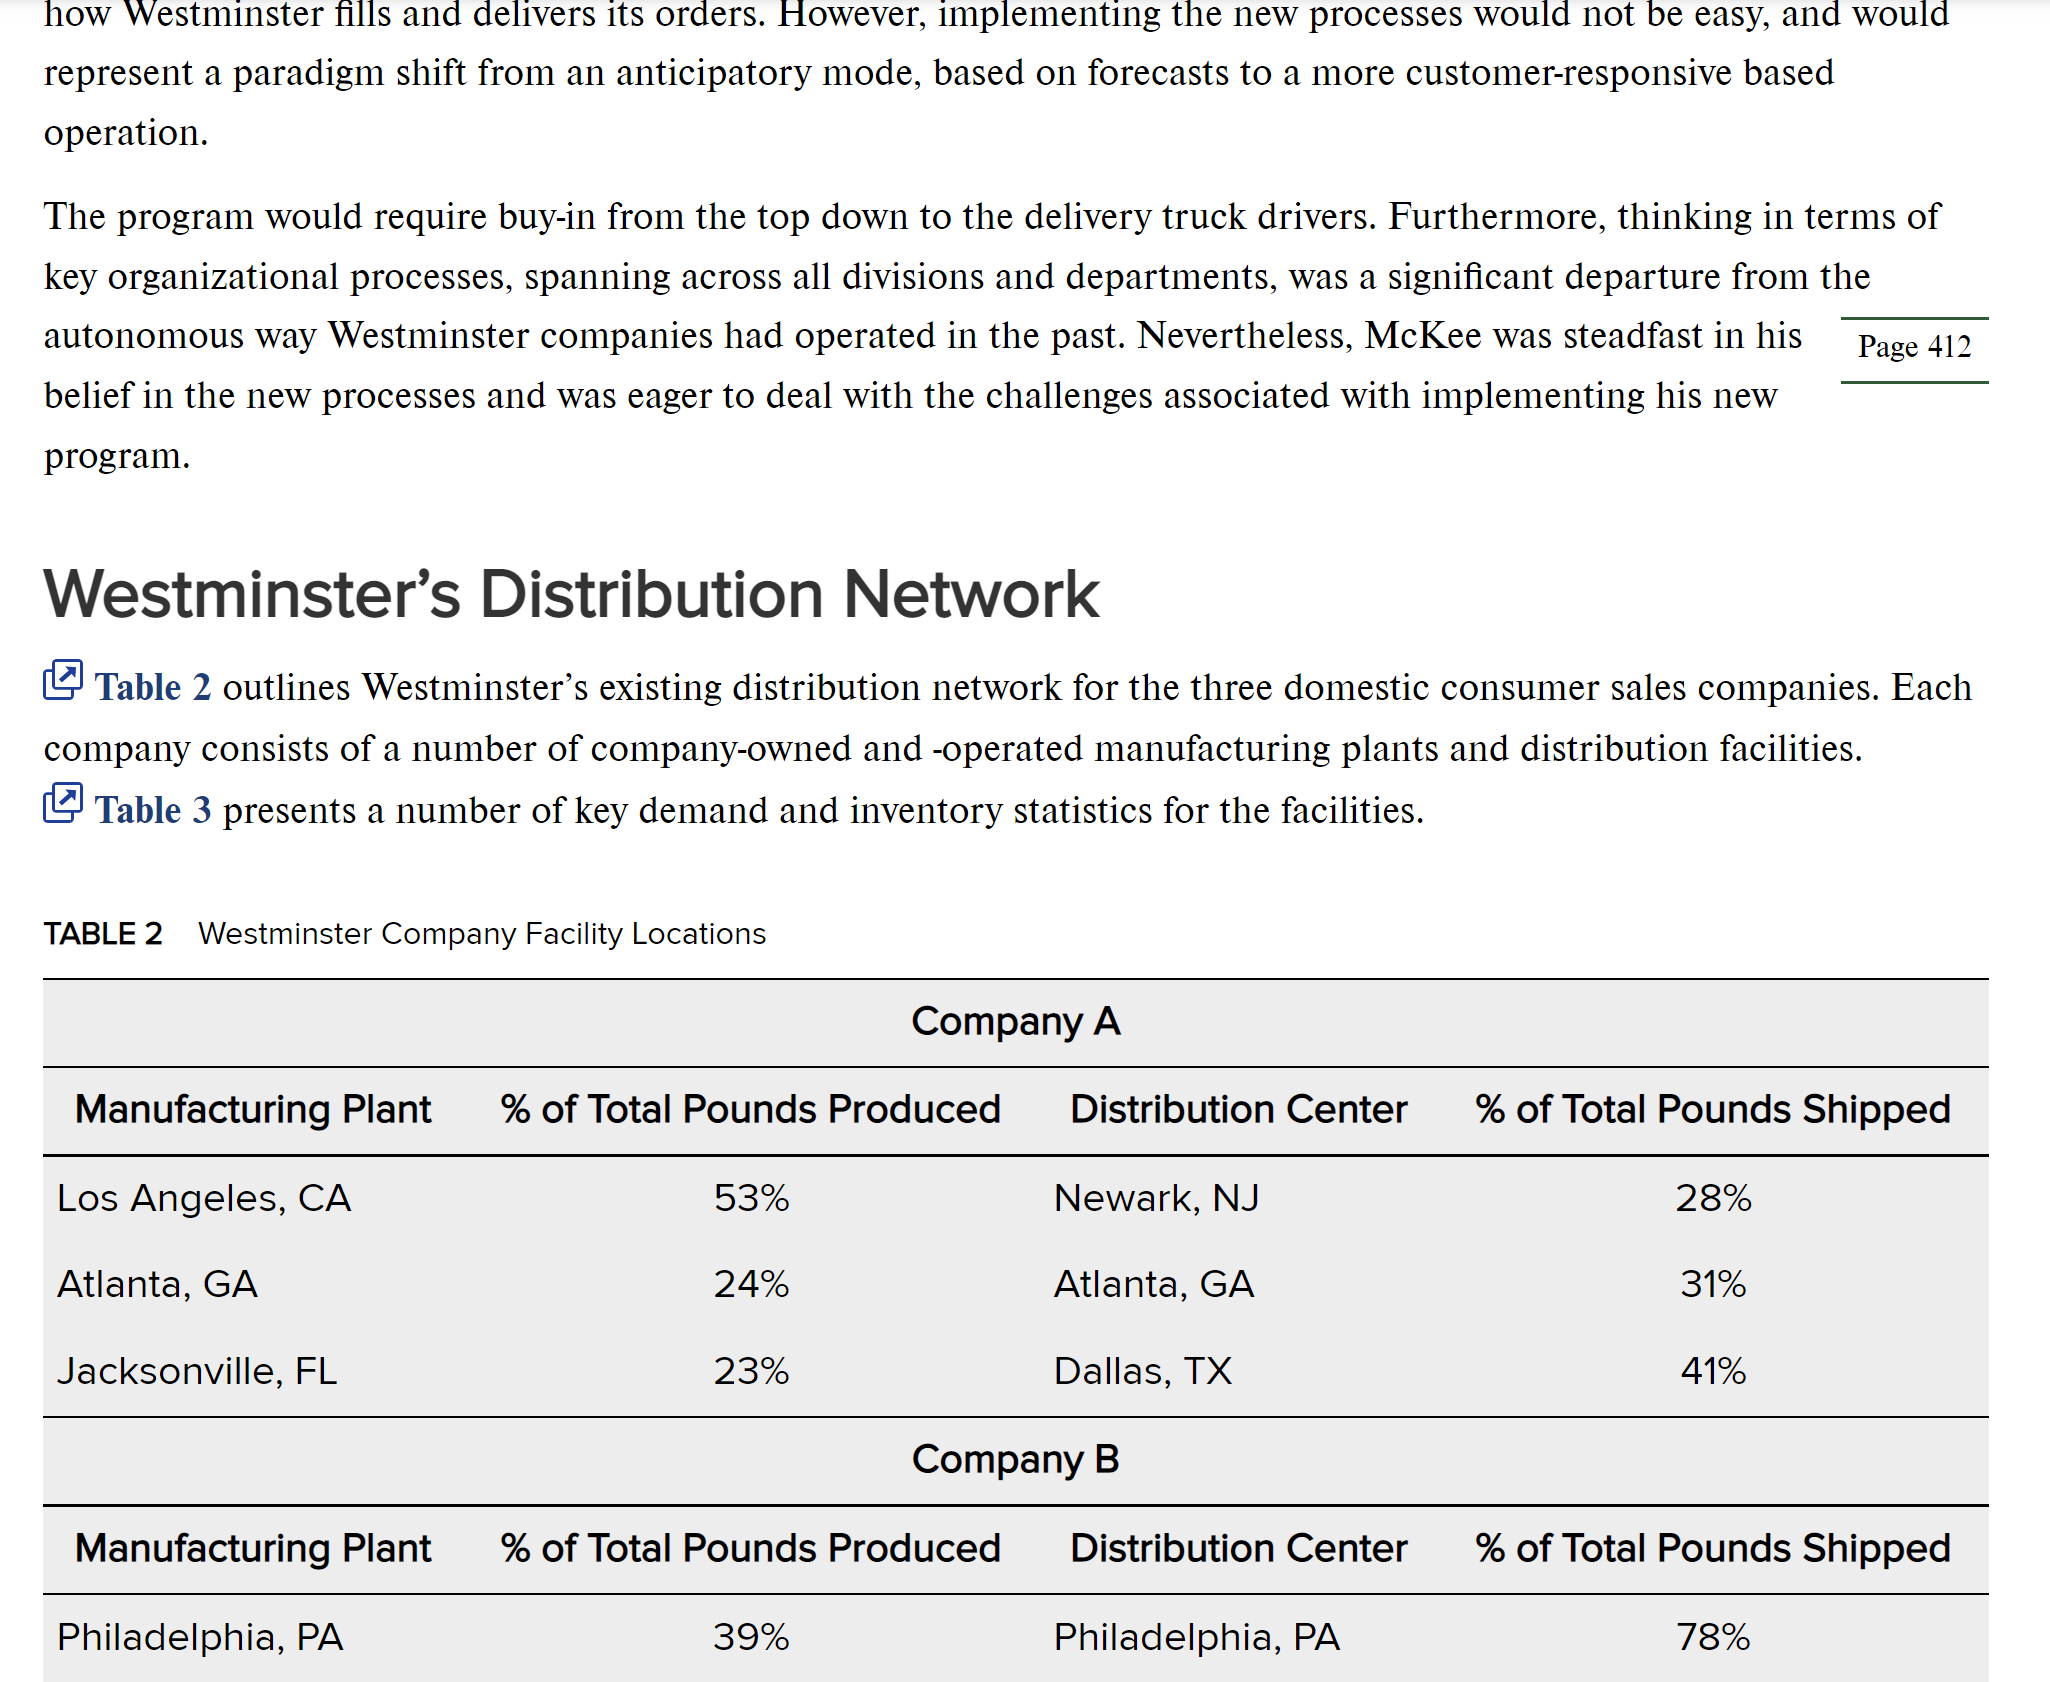2050x1682 pixels.
Task: Click the Westminster's Distribution Network heading
Action: click(571, 595)
